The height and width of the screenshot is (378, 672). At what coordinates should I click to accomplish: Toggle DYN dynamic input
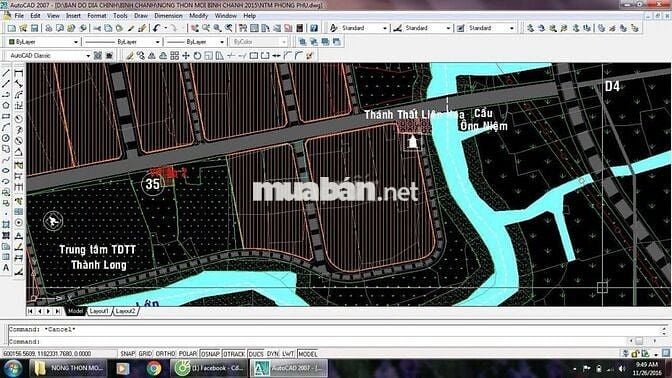273,354
